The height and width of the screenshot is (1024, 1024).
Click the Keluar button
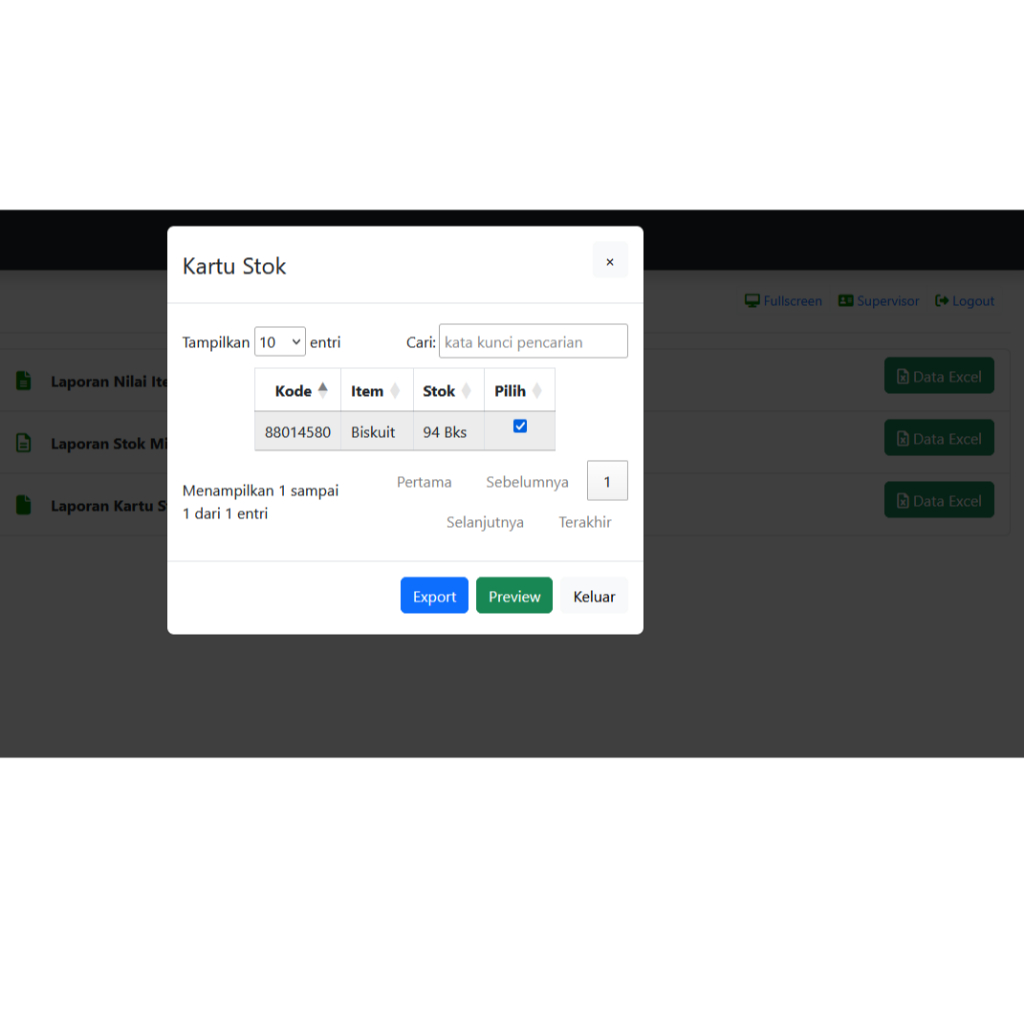click(x=594, y=596)
